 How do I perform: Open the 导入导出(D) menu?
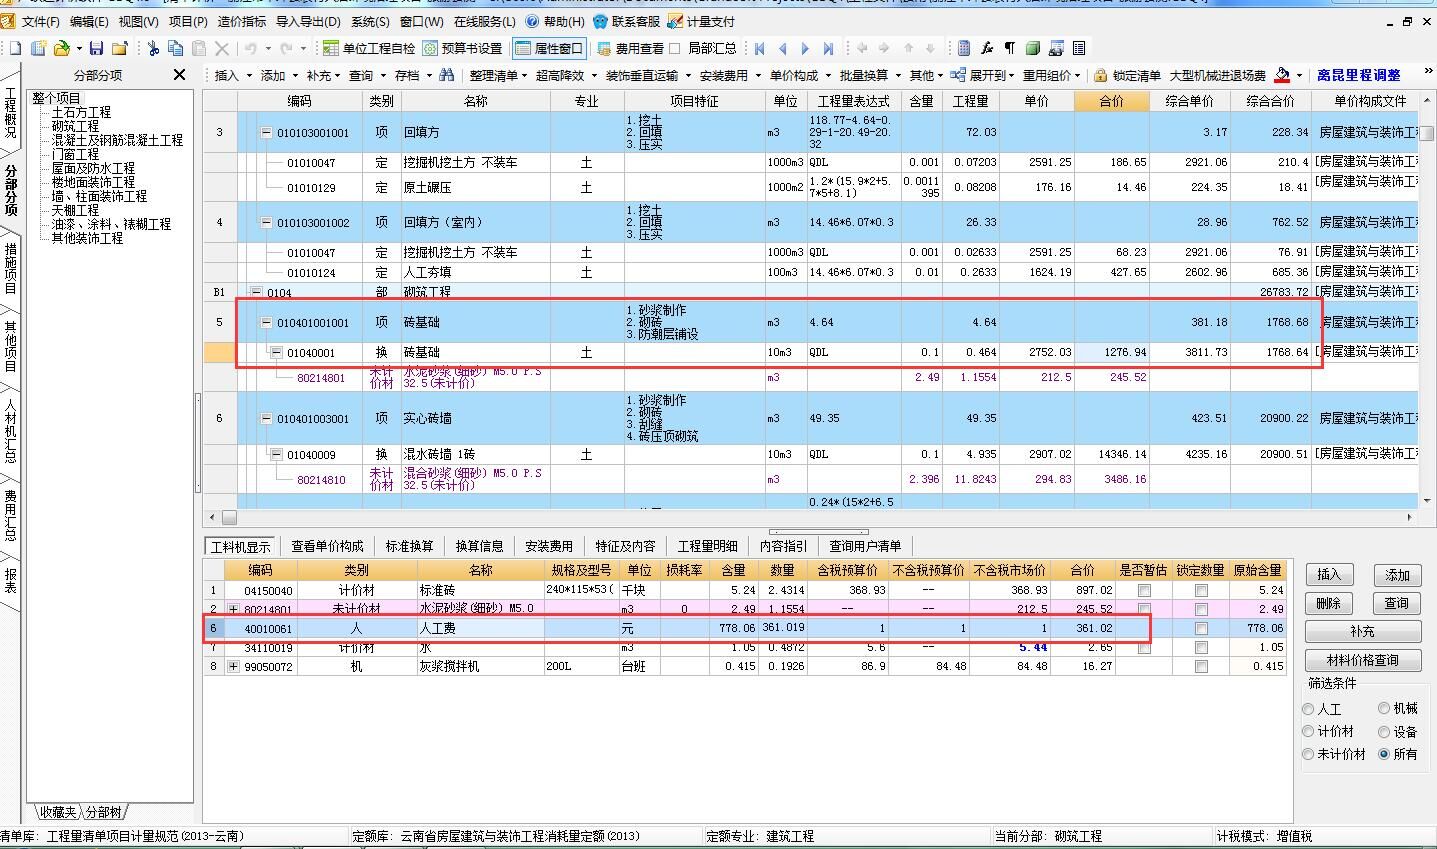pyautogui.click(x=308, y=21)
